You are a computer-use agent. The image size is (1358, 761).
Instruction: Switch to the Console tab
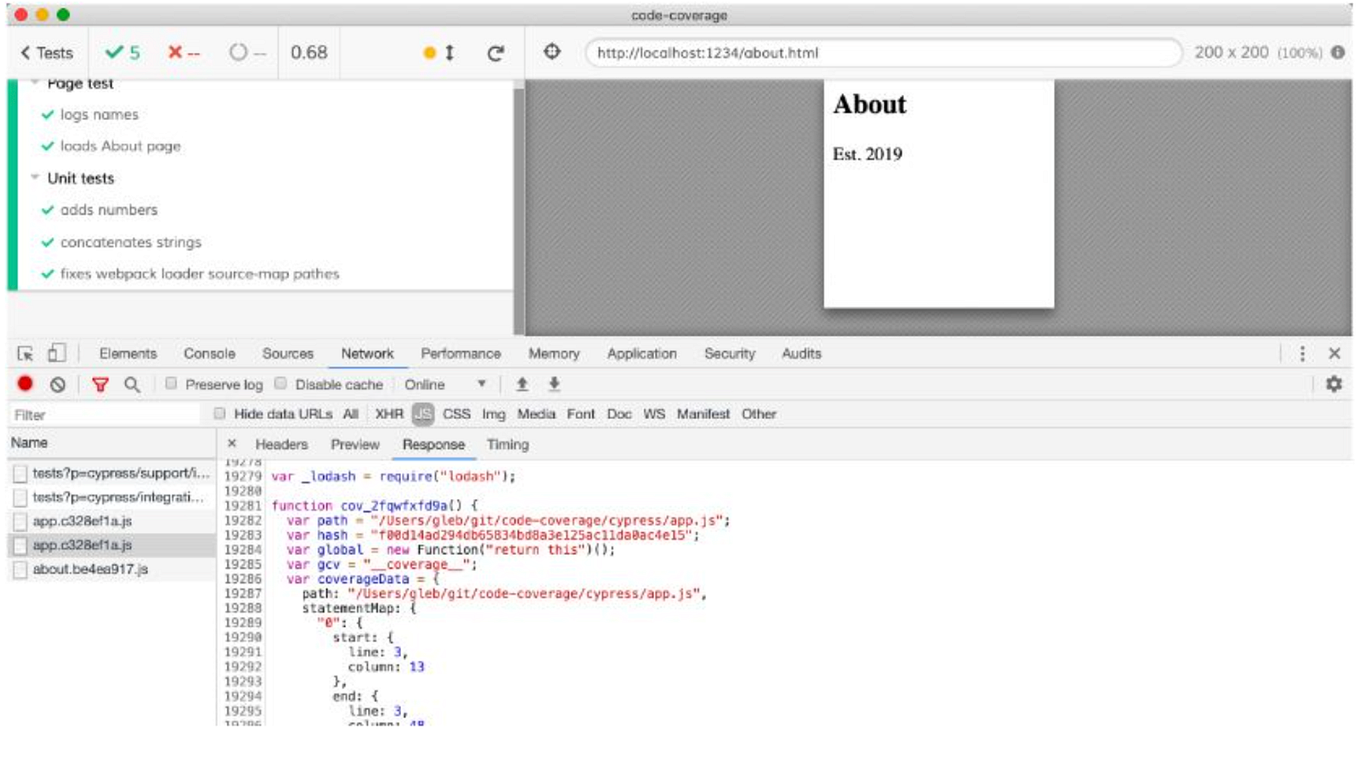(x=209, y=354)
